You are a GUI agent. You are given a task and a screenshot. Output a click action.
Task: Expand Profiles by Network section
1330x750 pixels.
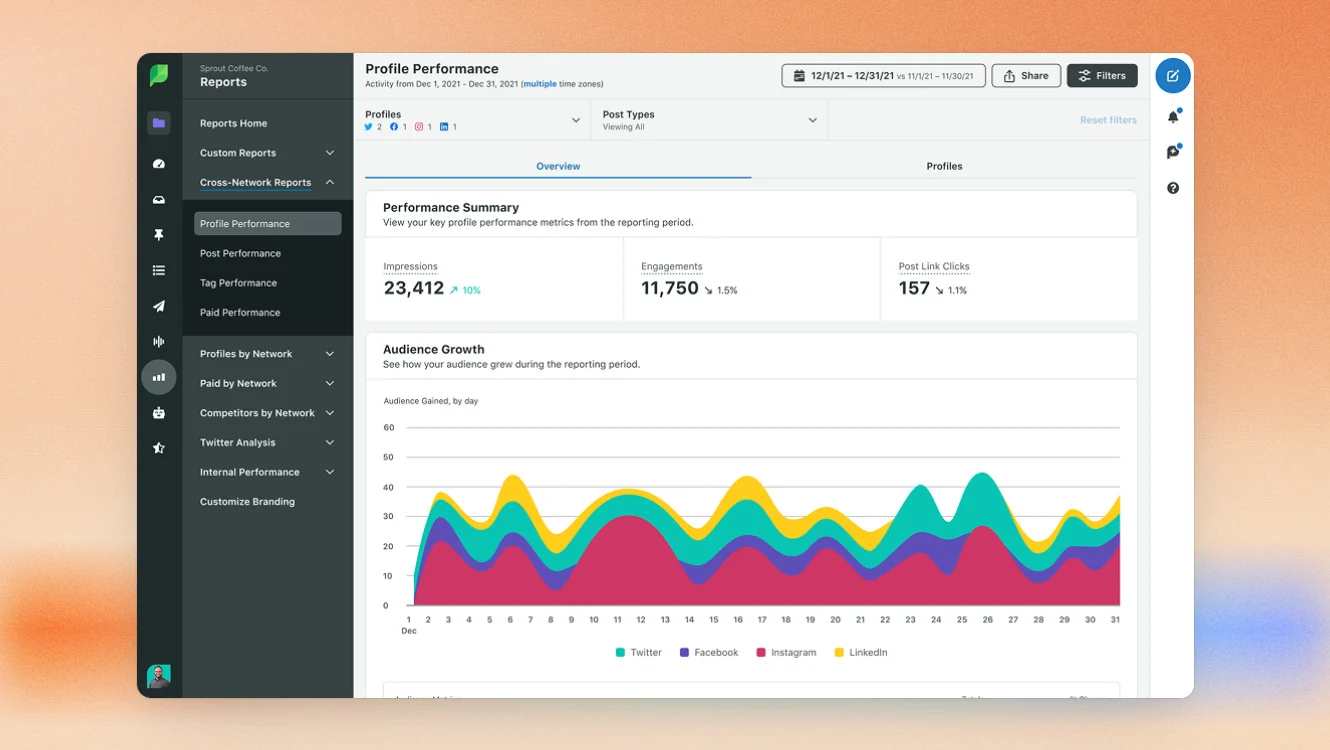[267, 354]
